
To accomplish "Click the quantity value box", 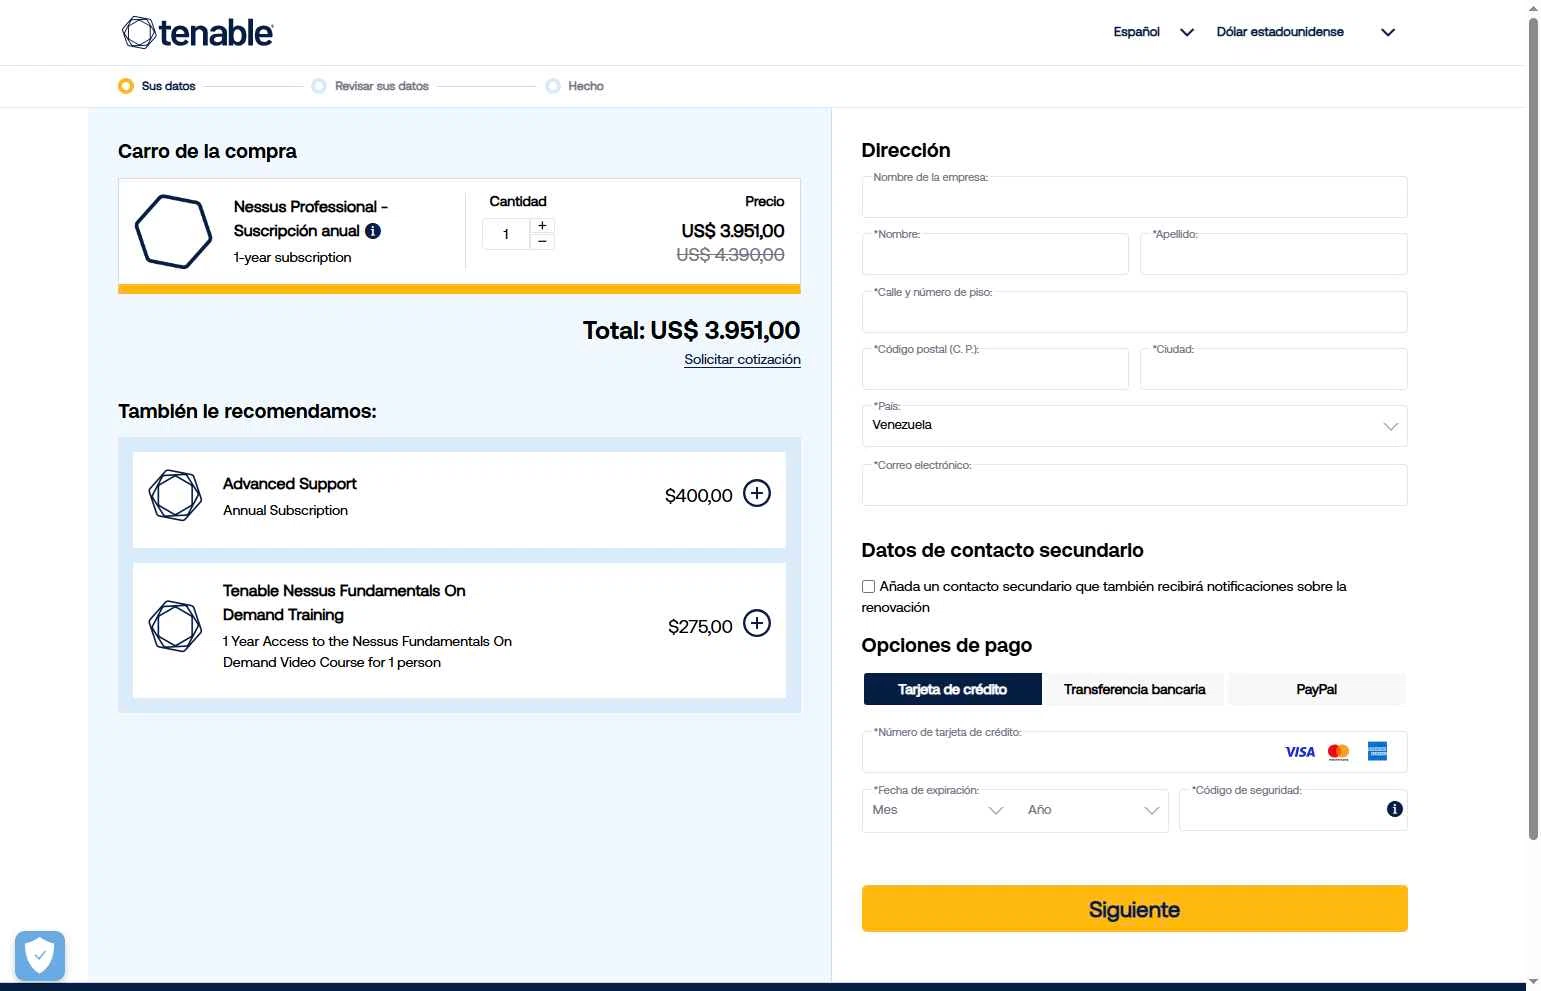I will [x=506, y=234].
